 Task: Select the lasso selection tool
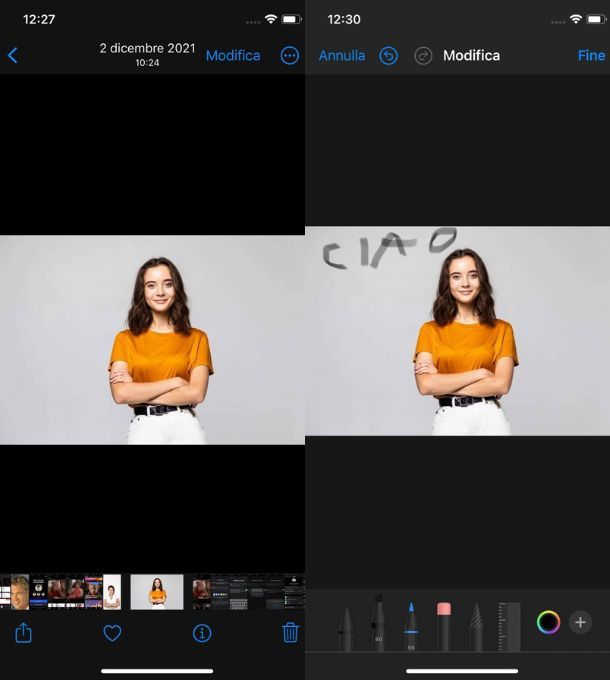click(476, 626)
